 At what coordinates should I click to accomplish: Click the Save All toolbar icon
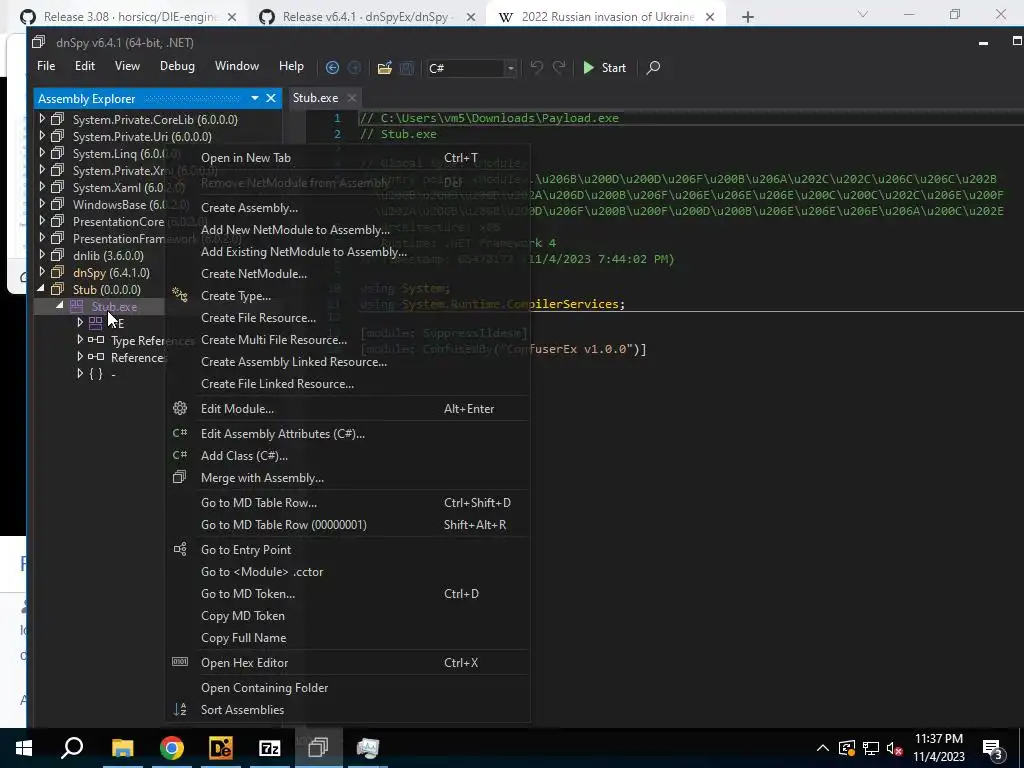pyautogui.click(x=406, y=67)
